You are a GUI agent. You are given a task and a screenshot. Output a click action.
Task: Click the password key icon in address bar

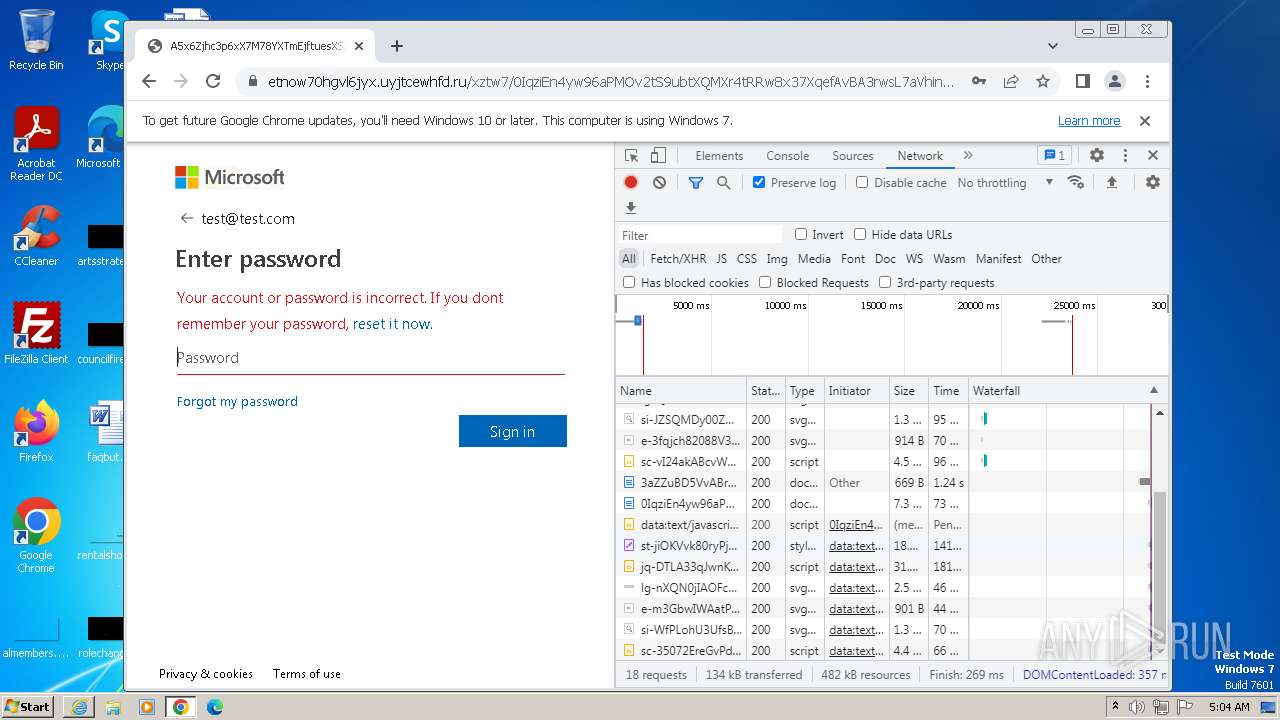pyautogui.click(x=979, y=81)
